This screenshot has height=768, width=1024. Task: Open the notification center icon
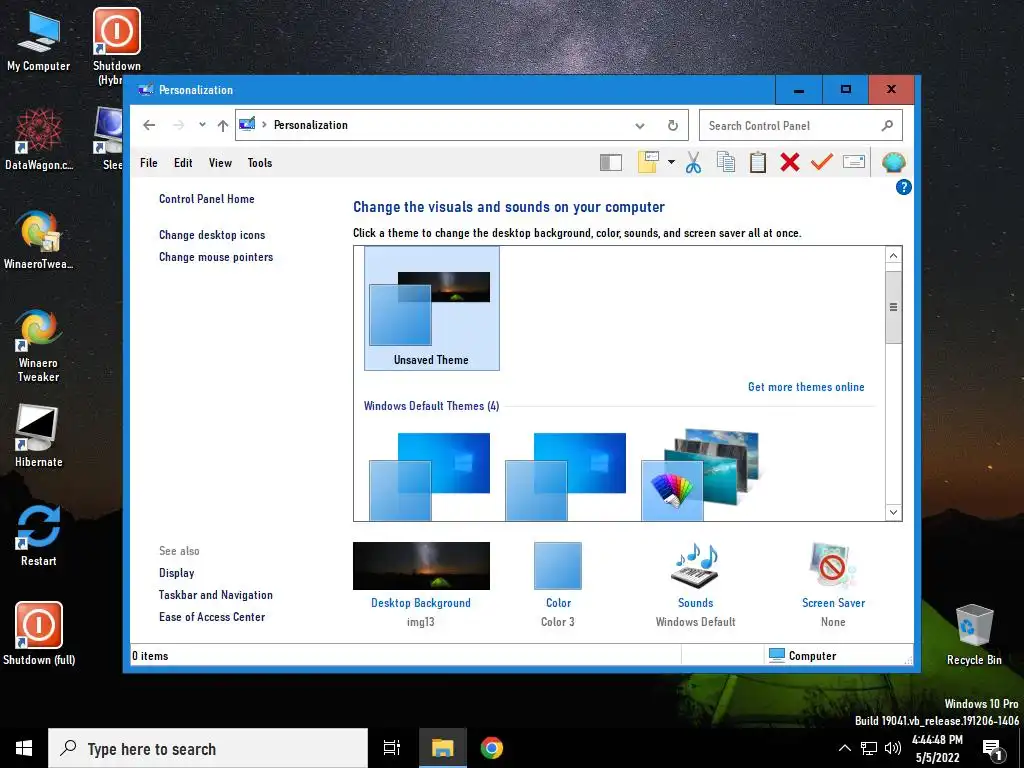click(x=993, y=749)
